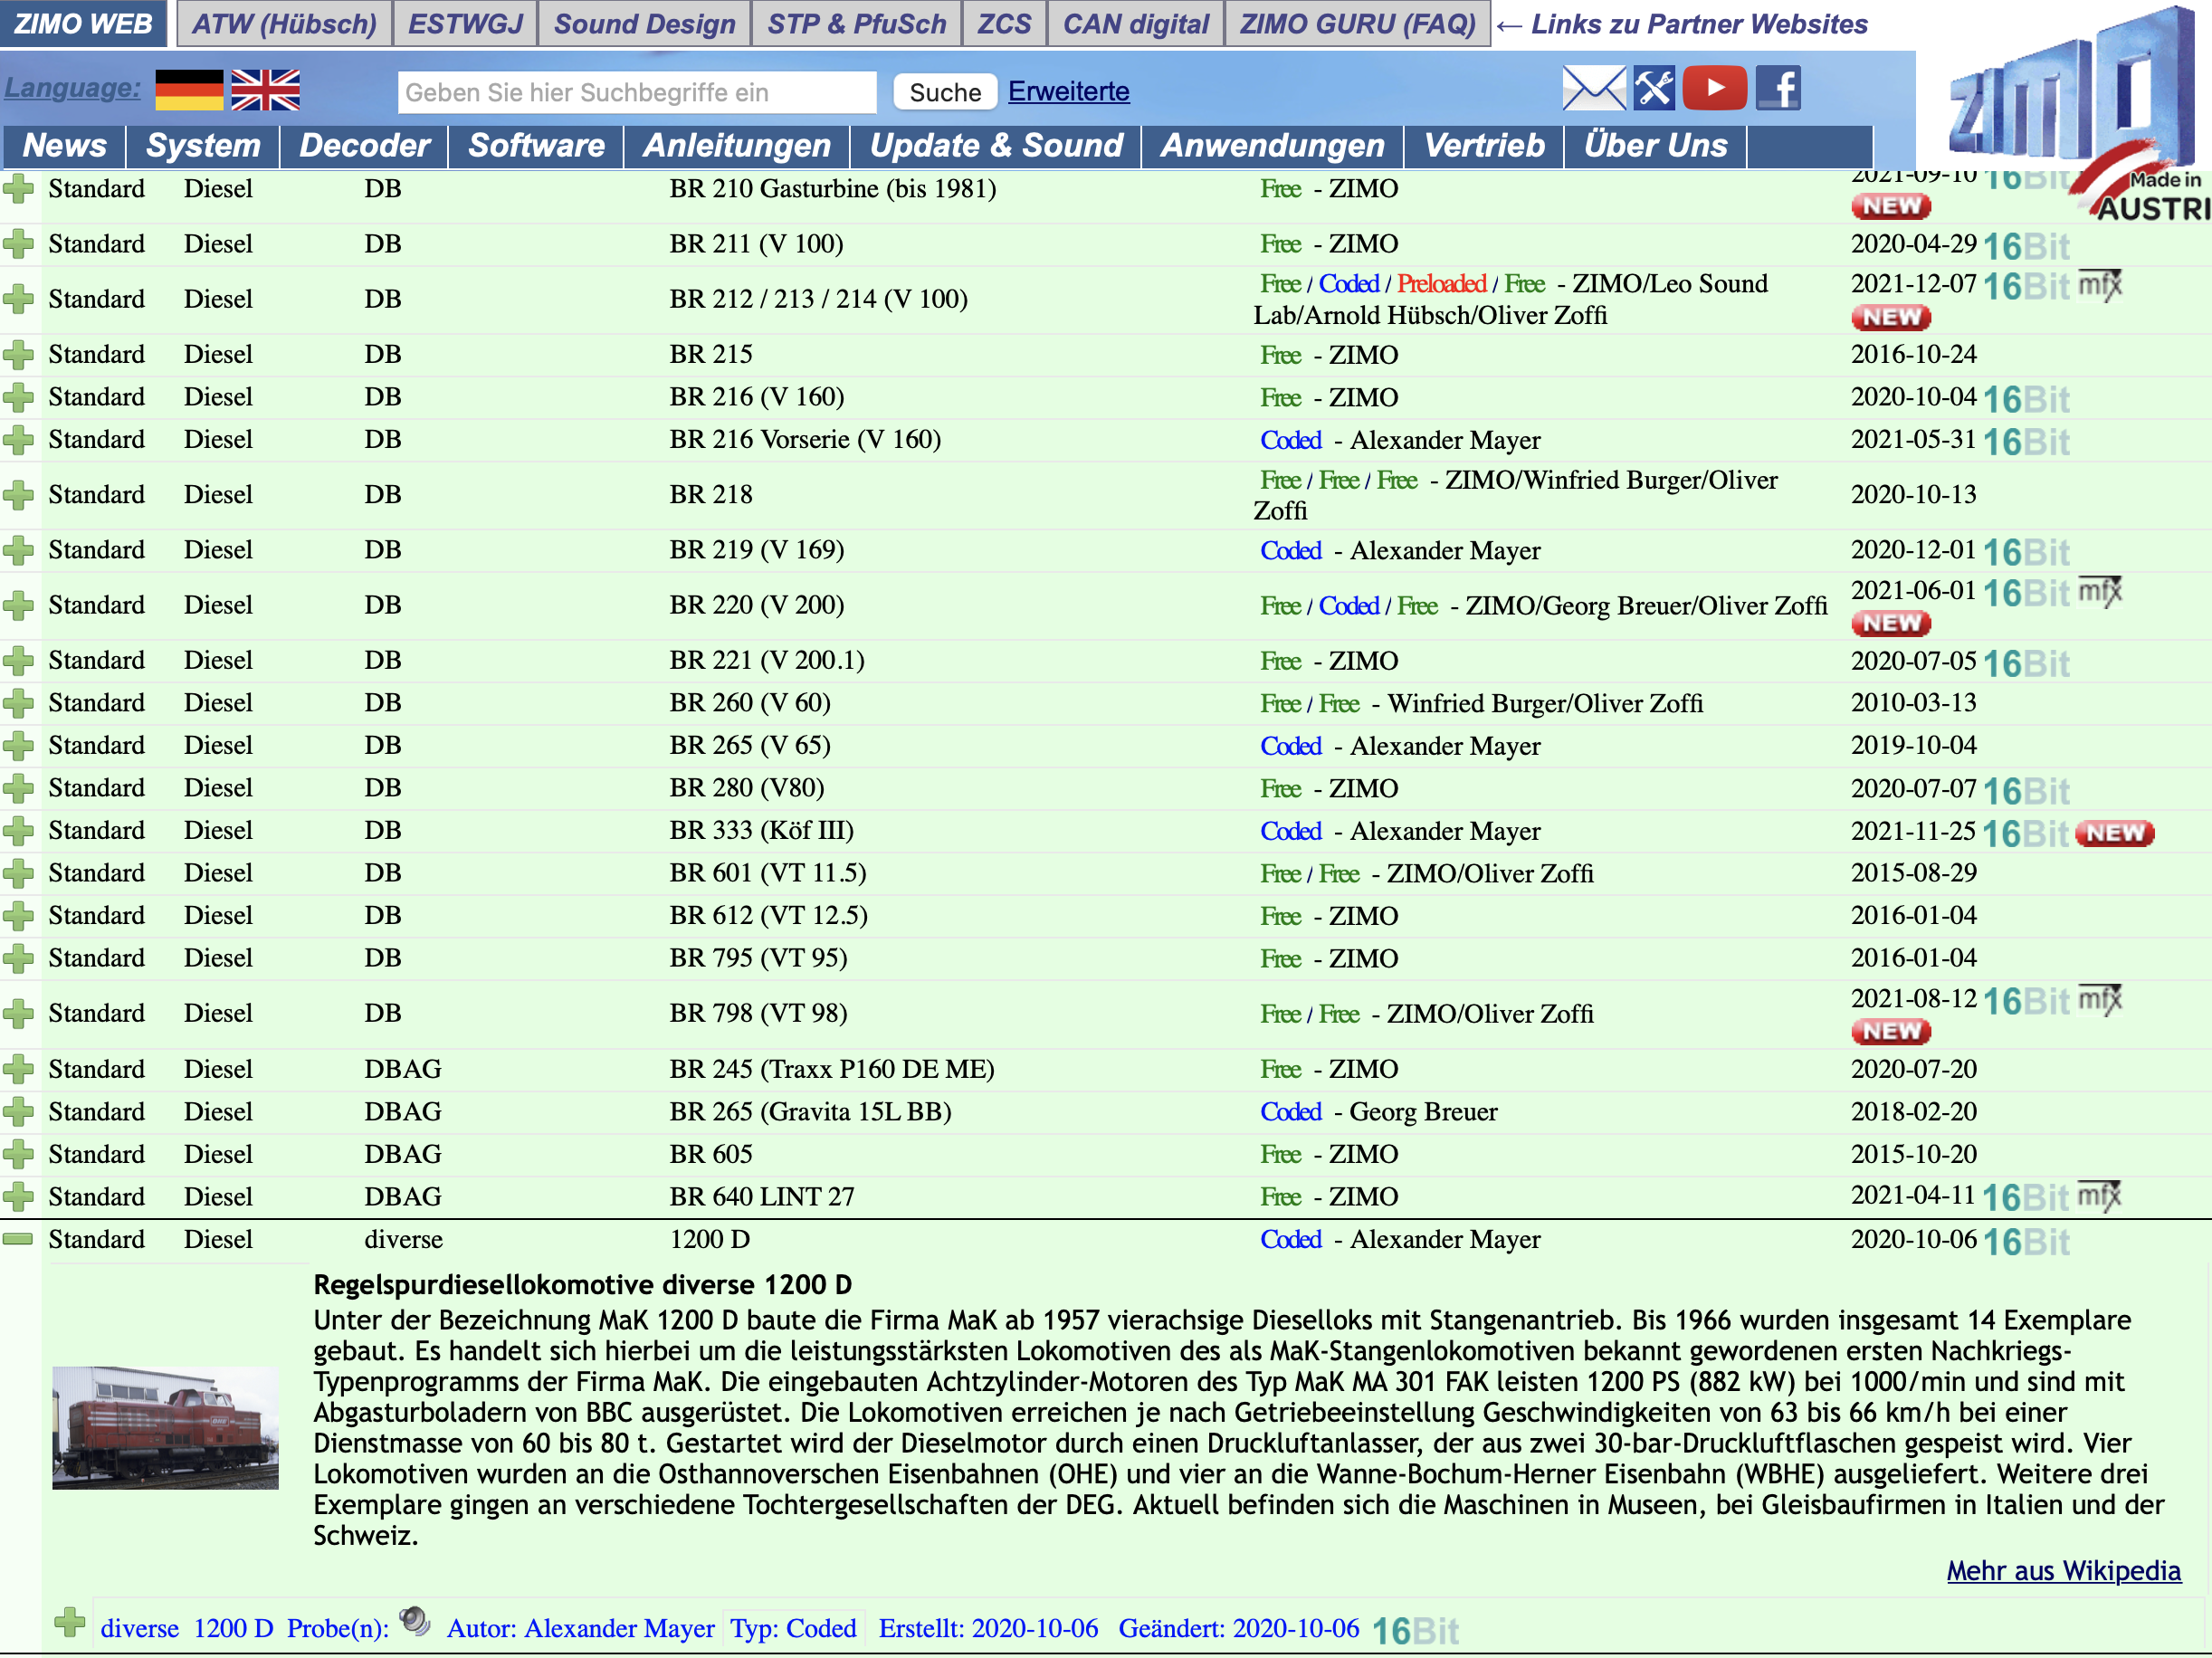This screenshot has width=2212, height=1658.
Task: Click Coded link in Gravita 15L BB row
Action: tap(1290, 1112)
